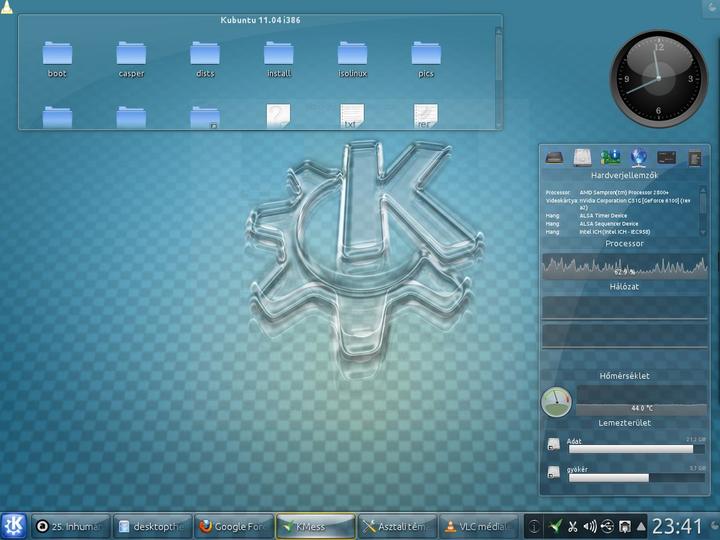Click the processor usage graph
720x540 pixels.
coord(624,267)
